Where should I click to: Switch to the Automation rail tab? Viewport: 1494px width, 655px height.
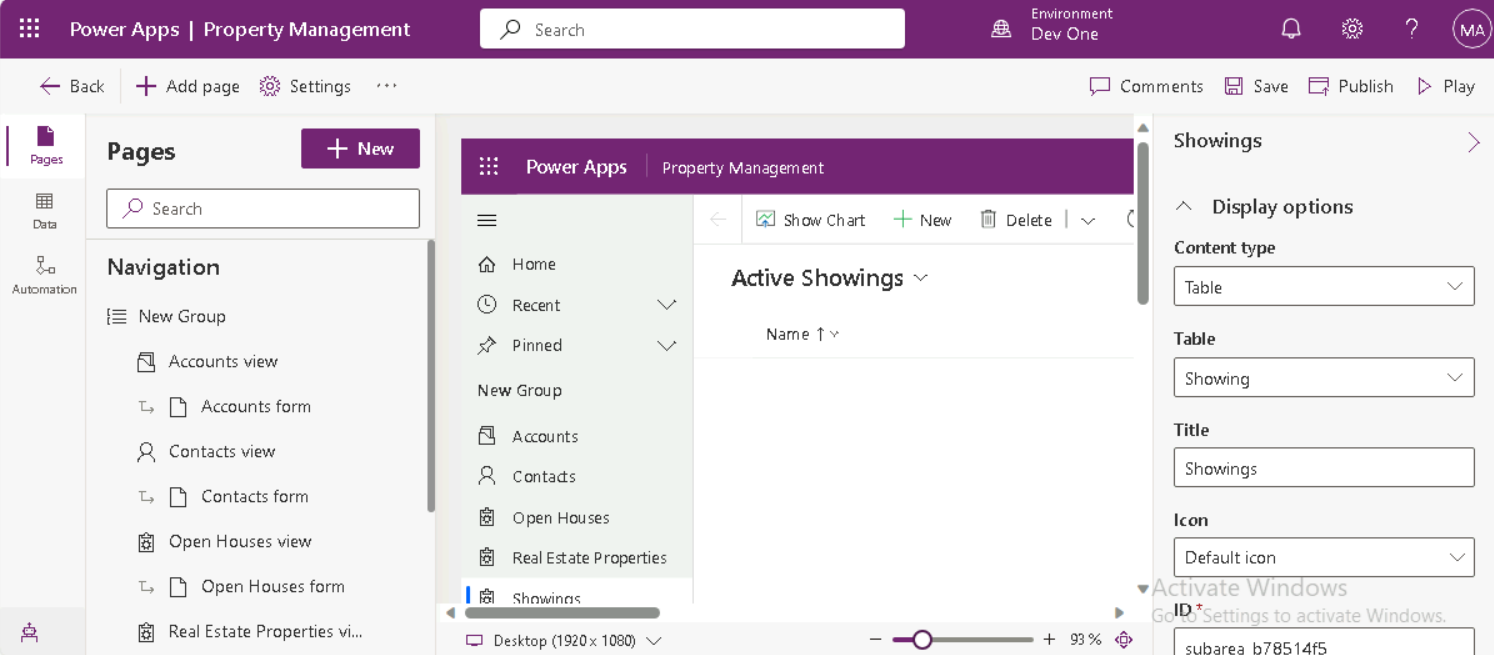(x=45, y=275)
